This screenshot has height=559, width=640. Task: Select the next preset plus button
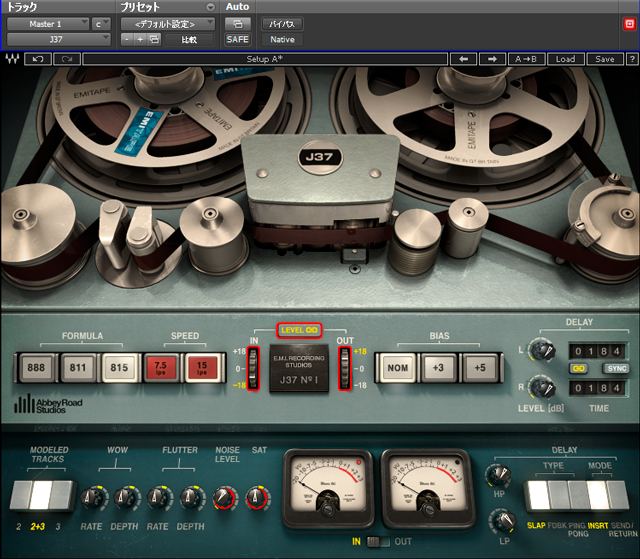click(140, 40)
